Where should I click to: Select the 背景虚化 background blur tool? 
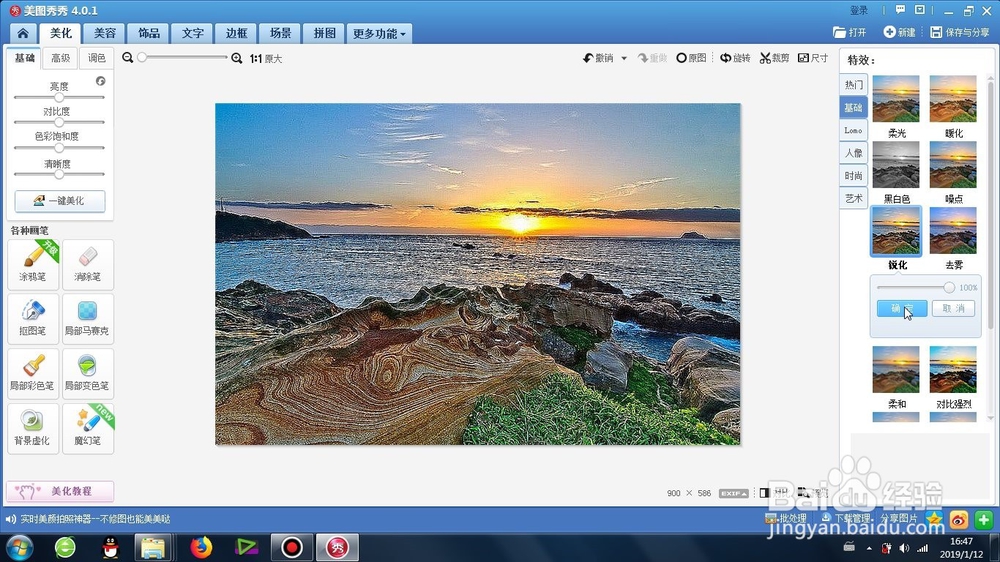[33, 427]
